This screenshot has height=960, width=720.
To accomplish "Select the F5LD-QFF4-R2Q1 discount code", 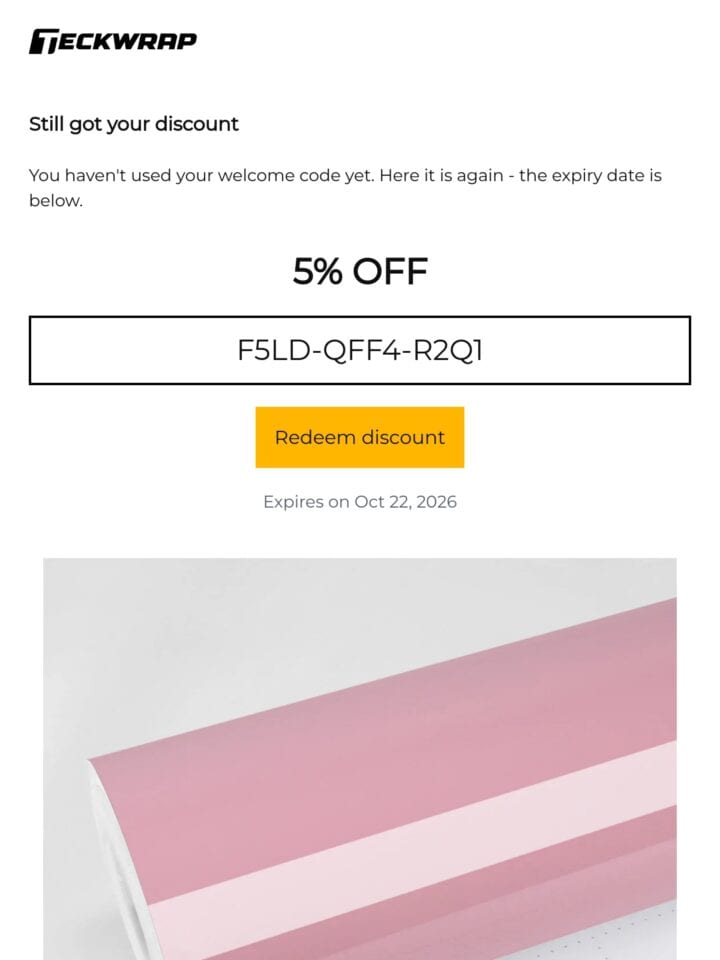I will click(360, 350).
